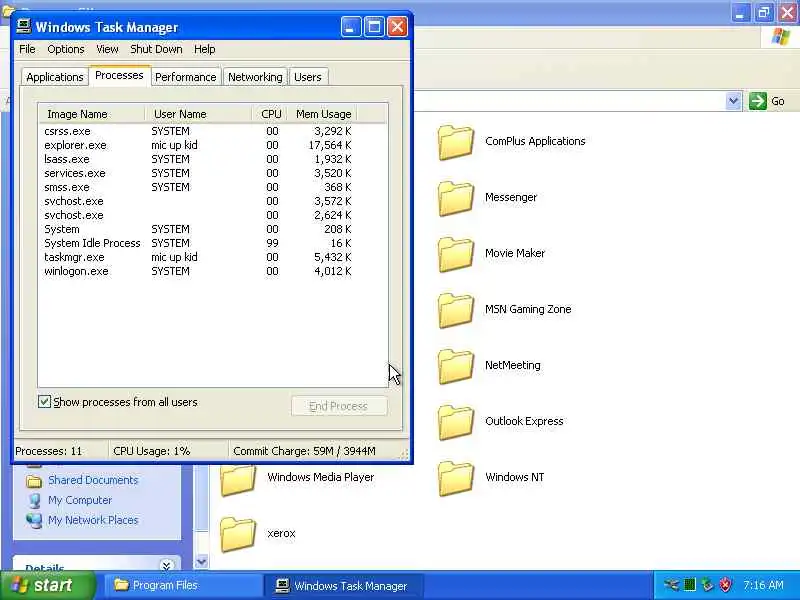Sort by Image Name column header
This screenshot has width=800, height=600.
92,114
